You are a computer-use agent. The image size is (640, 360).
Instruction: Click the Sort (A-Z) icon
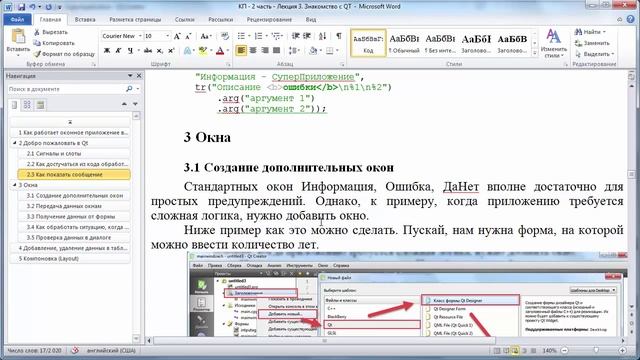322,36
